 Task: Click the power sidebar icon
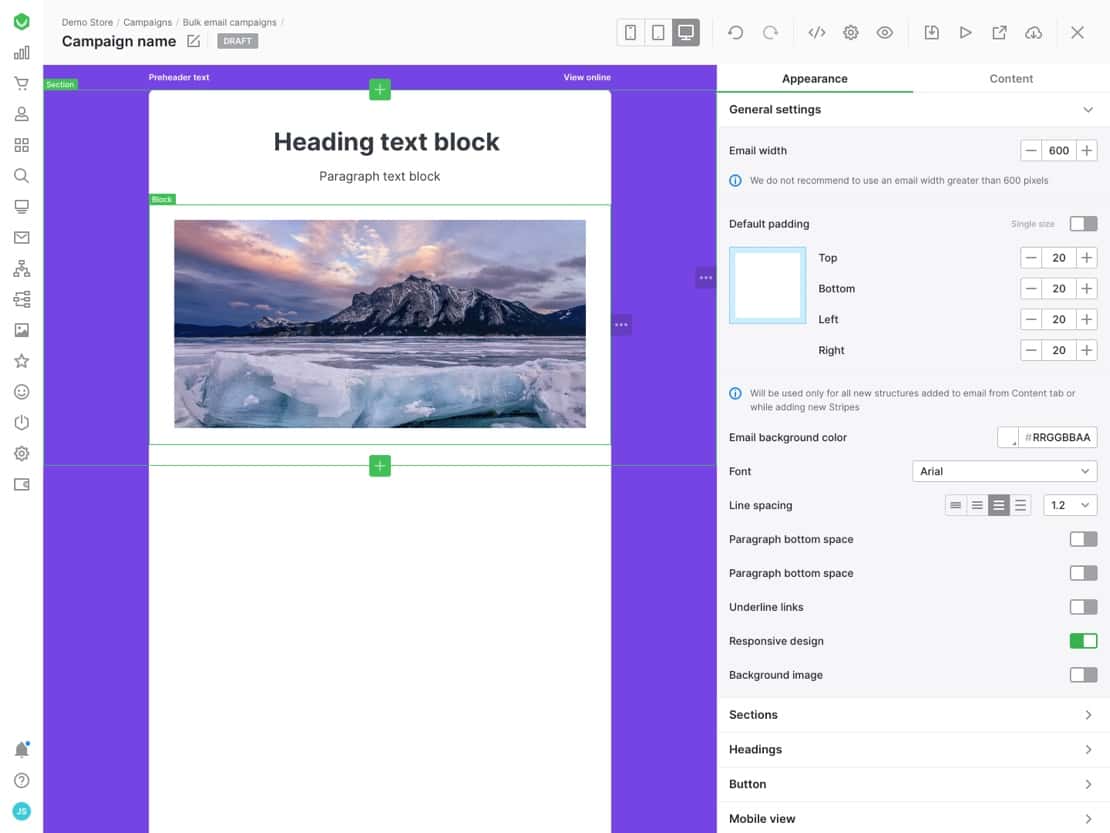[x=21, y=423]
